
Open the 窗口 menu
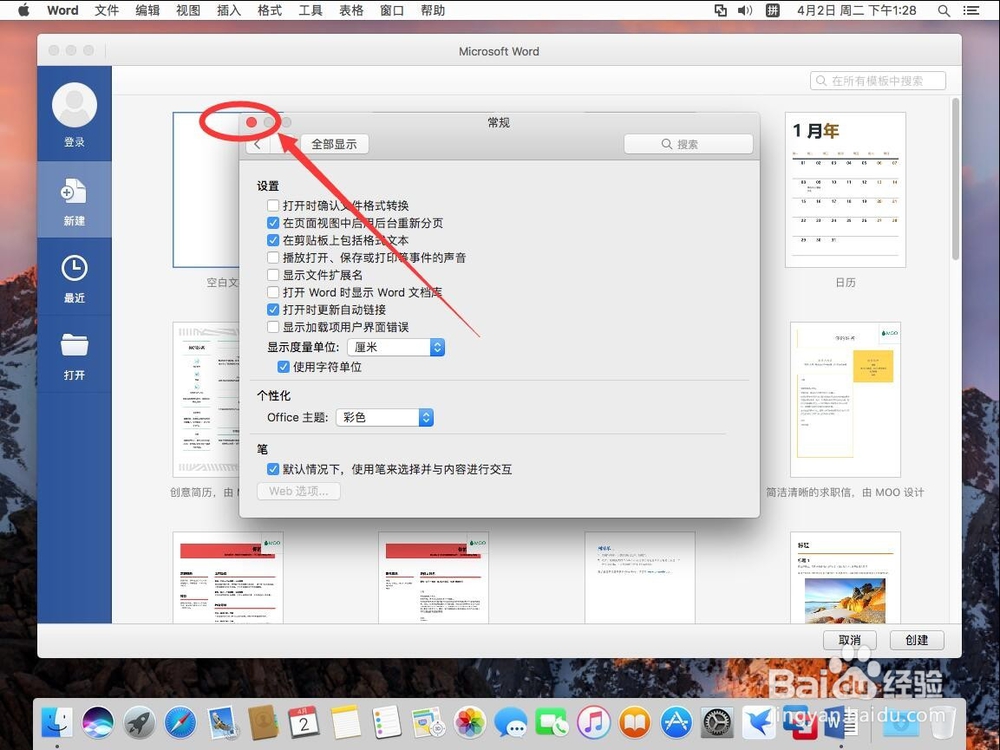(392, 10)
